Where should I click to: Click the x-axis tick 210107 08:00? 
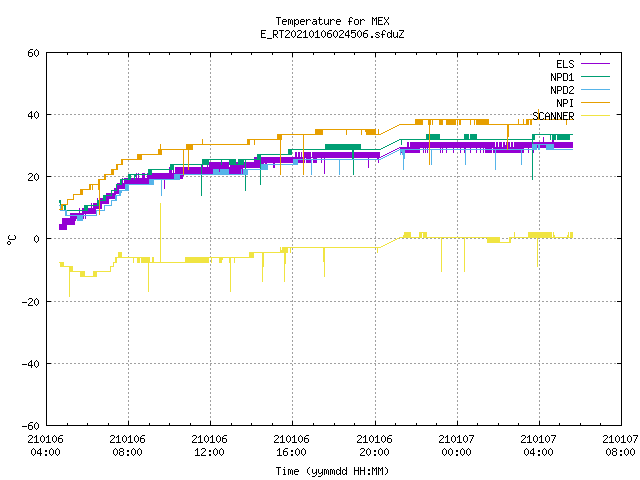pyautogui.click(x=620, y=446)
